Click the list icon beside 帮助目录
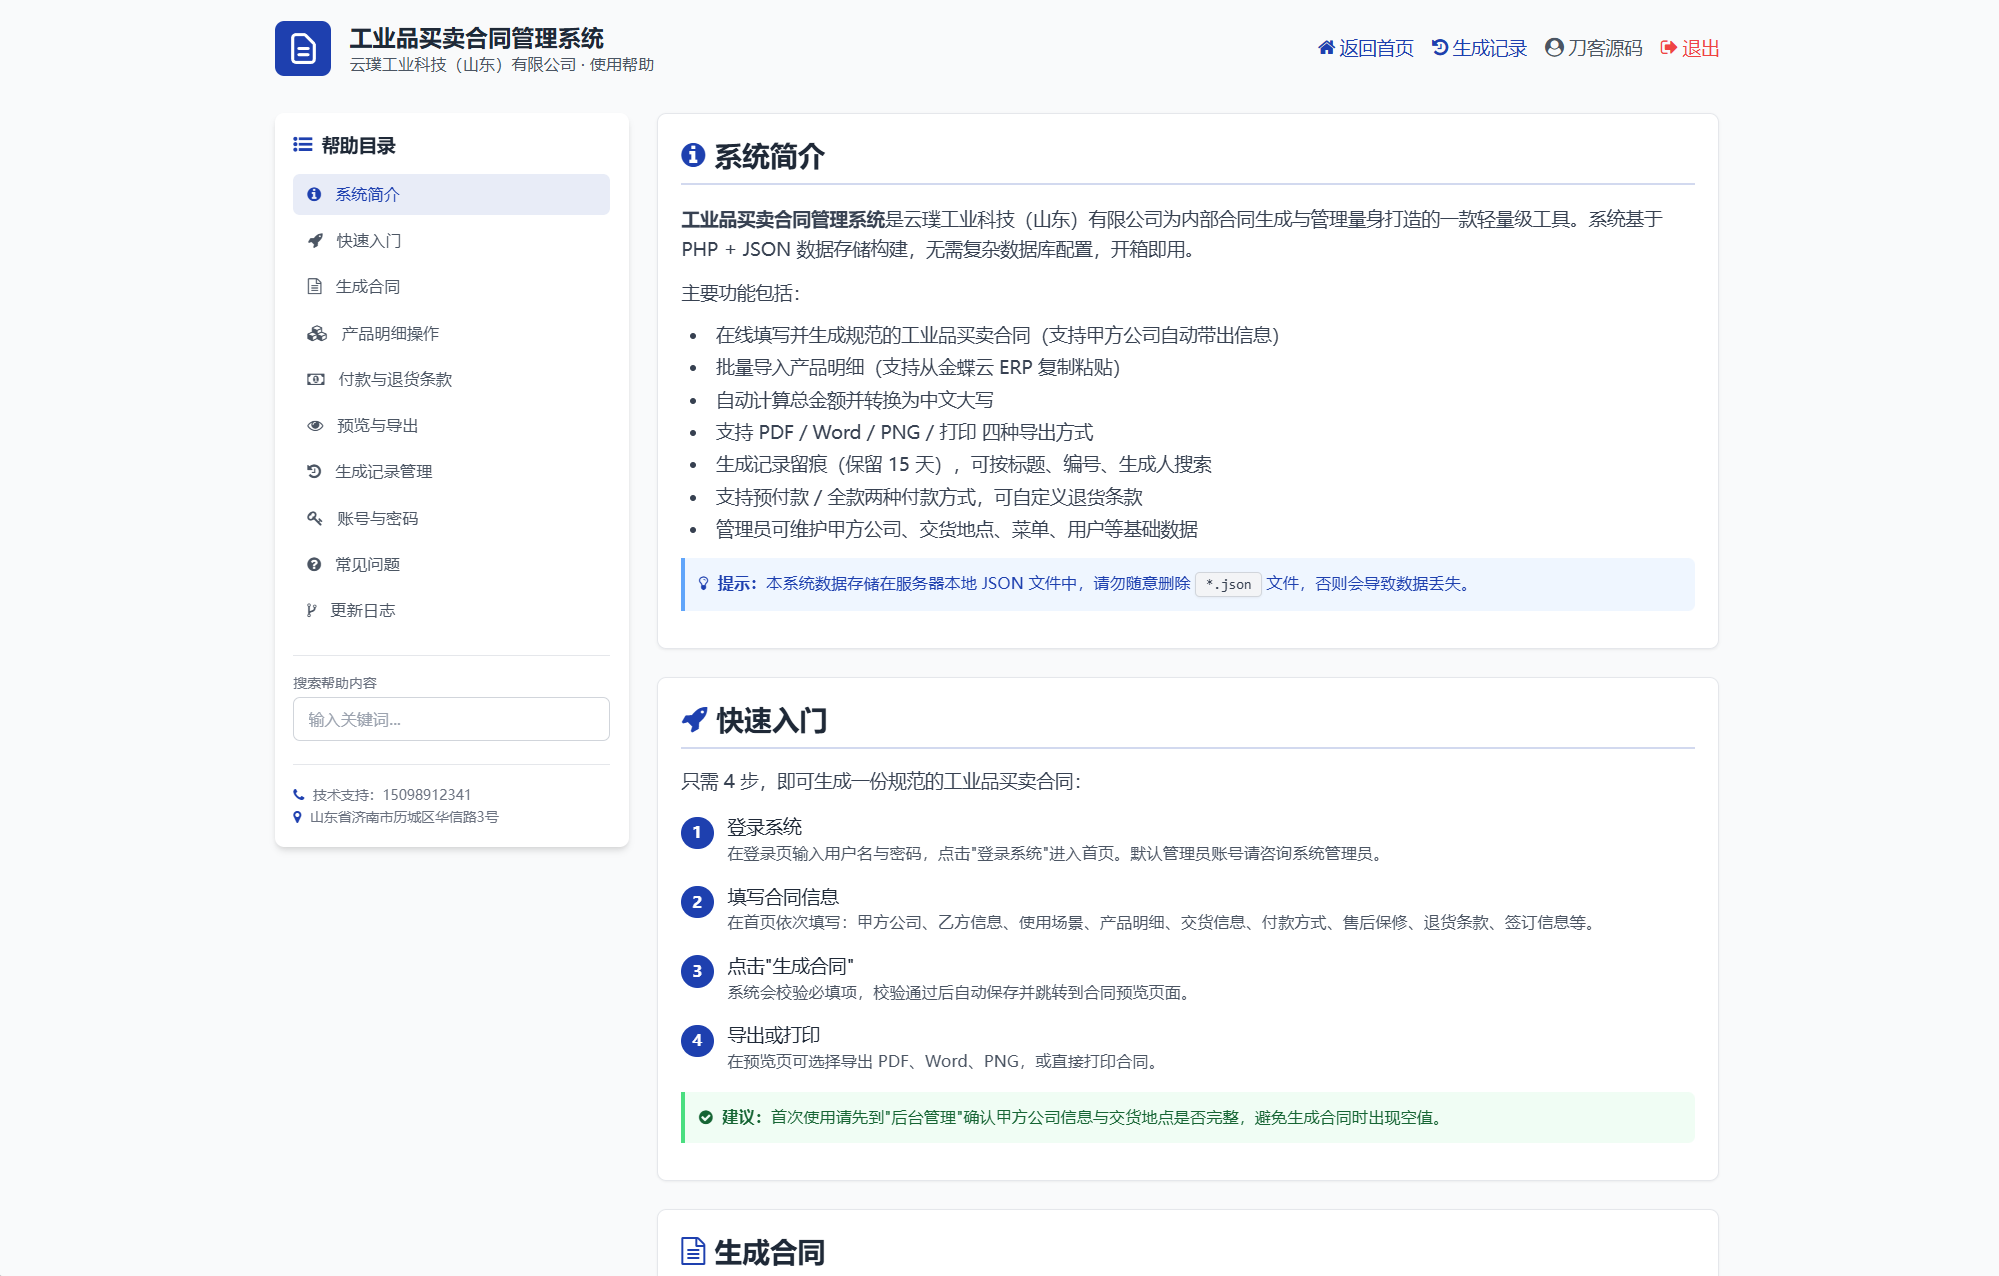The width and height of the screenshot is (1999, 1276). [303, 146]
